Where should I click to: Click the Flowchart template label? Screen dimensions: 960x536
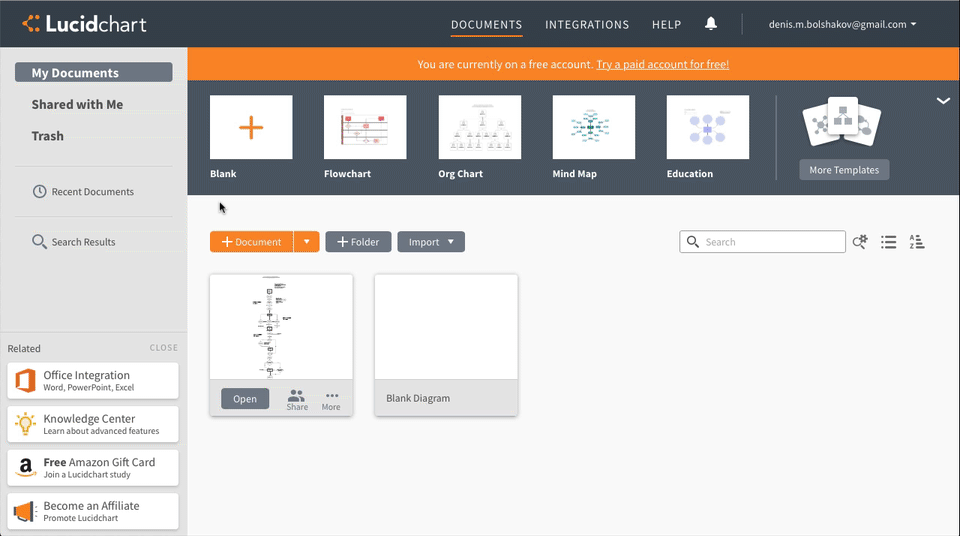pyautogui.click(x=347, y=173)
